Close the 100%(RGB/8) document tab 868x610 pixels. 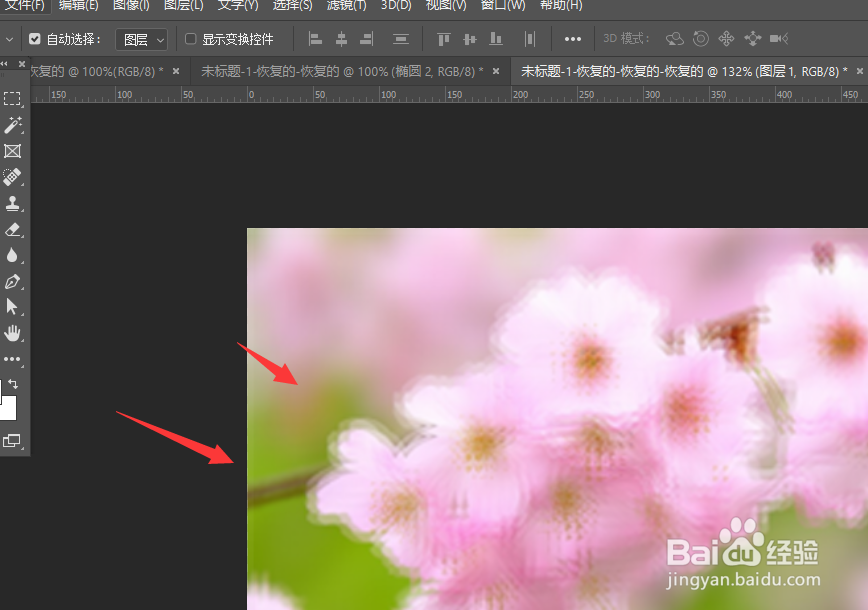pos(176,71)
